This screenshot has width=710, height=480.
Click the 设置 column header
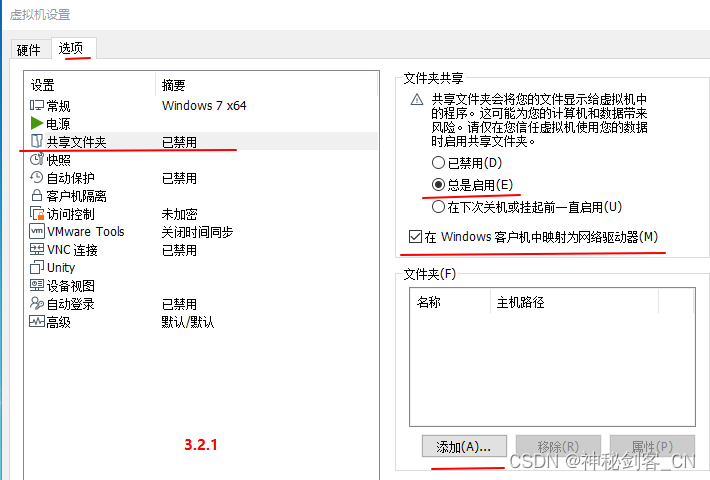click(x=43, y=85)
